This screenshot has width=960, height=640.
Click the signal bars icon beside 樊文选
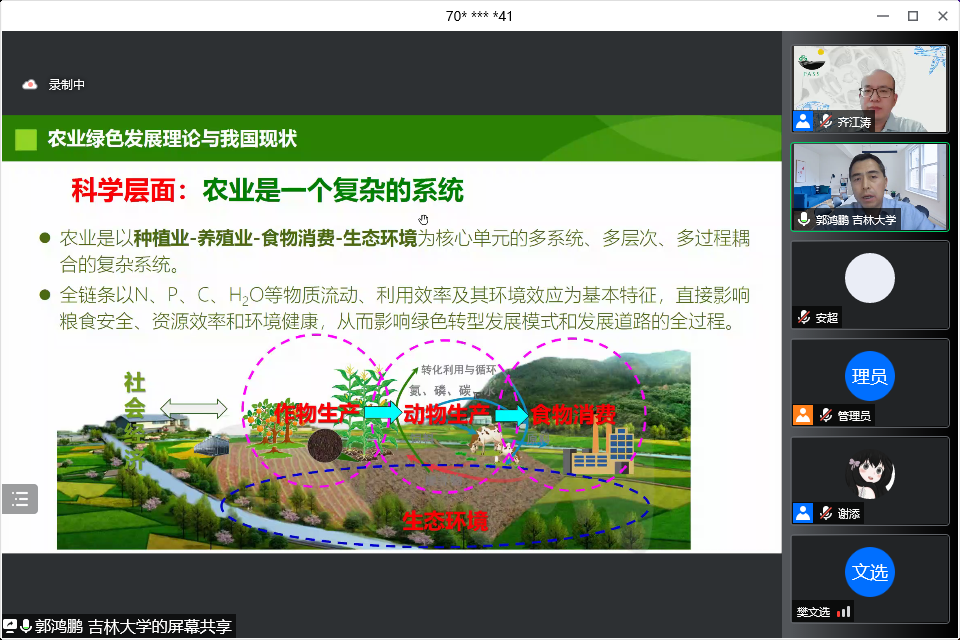click(x=844, y=611)
